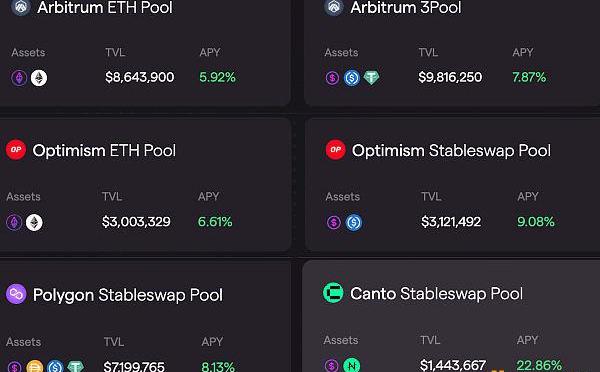Click the white Ethereum asset icon in Optimism ETH Pool

click(34, 222)
